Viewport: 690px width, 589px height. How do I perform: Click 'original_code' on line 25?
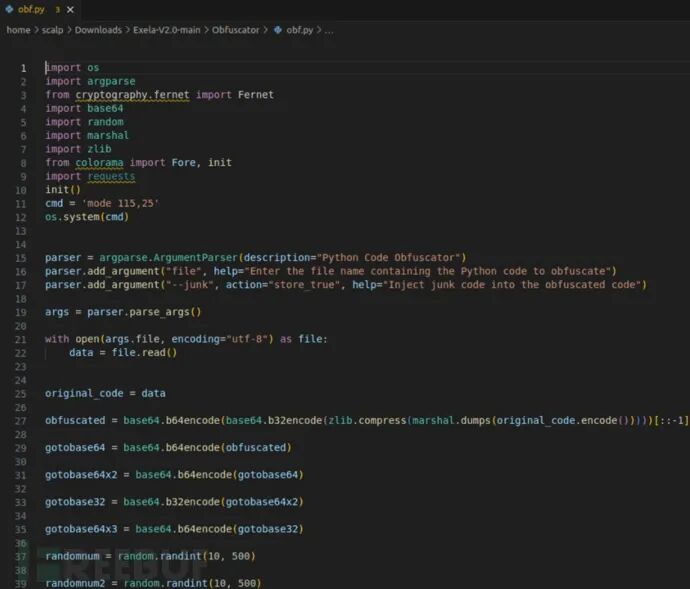pyautogui.click(x=84, y=393)
